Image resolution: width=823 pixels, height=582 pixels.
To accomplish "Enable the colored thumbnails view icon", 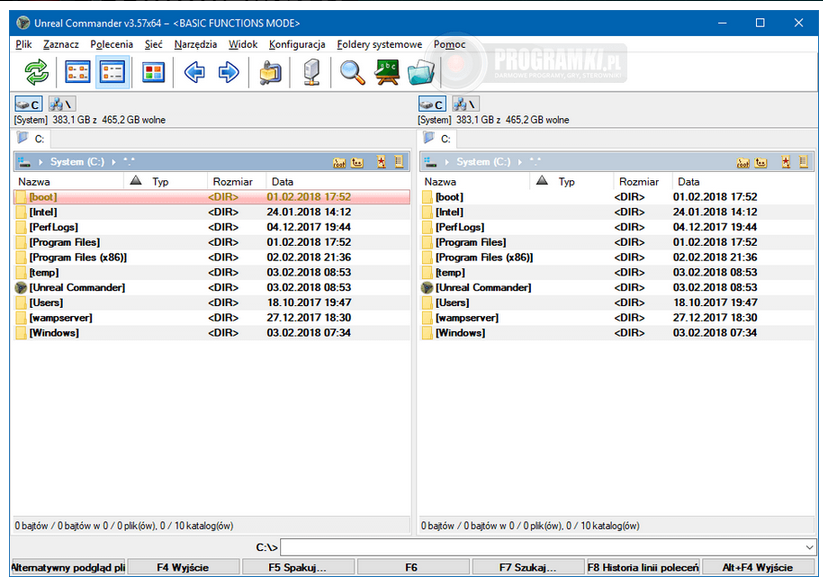I will click(153, 72).
